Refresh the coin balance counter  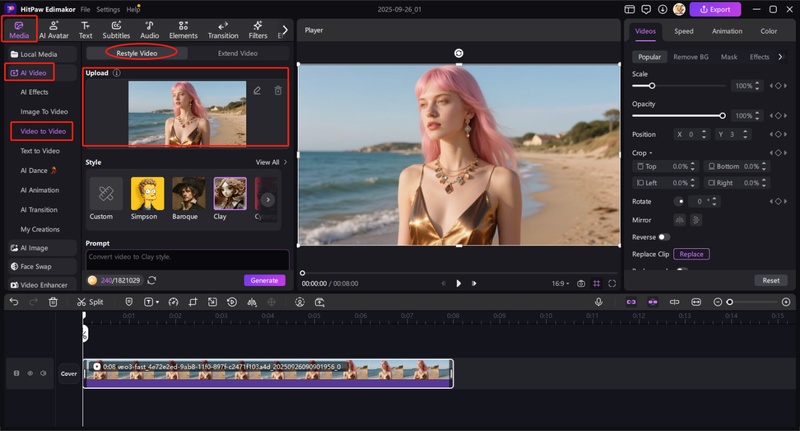coord(152,280)
